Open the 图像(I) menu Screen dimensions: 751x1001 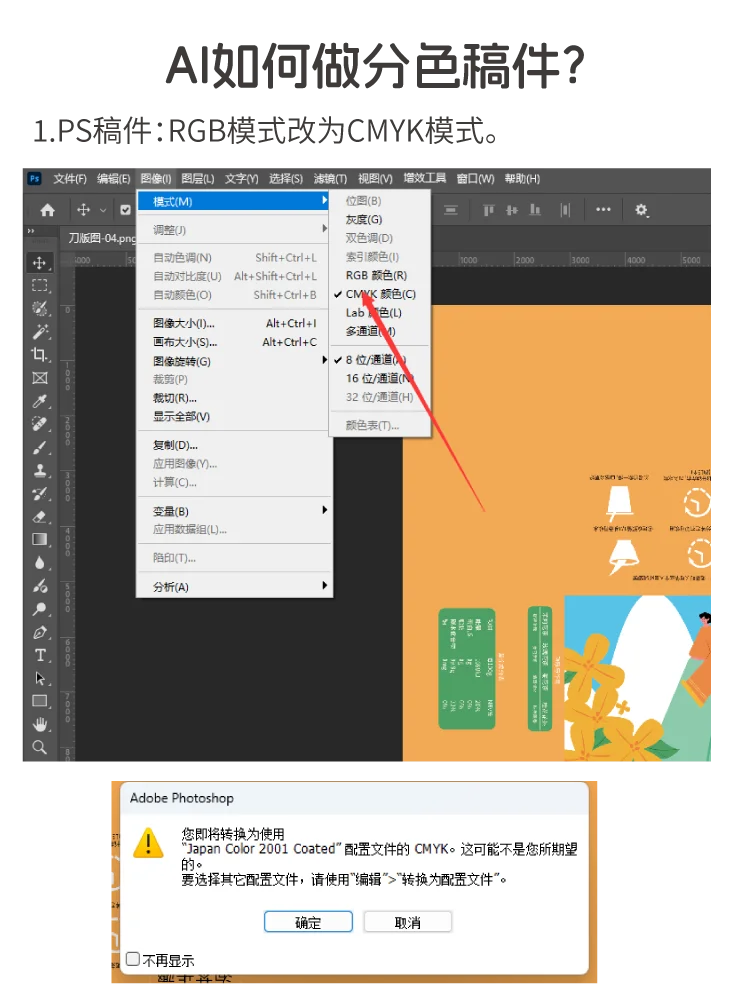pyautogui.click(x=156, y=179)
